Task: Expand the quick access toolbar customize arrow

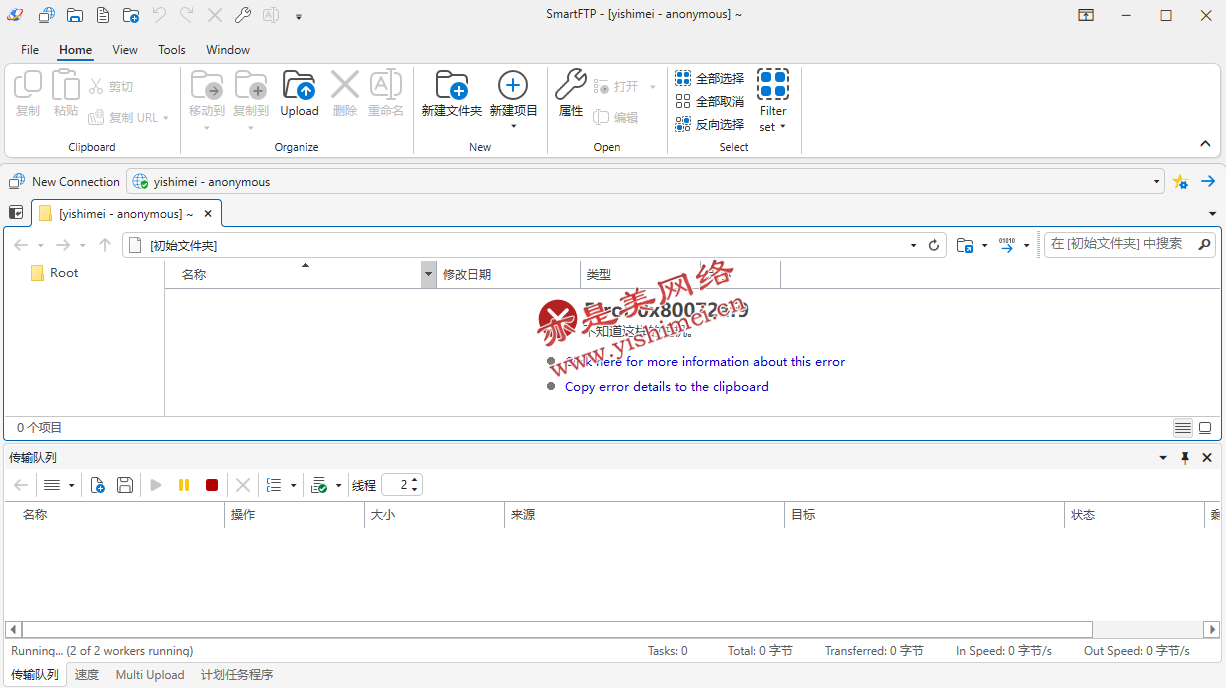Action: click(x=299, y=17)
